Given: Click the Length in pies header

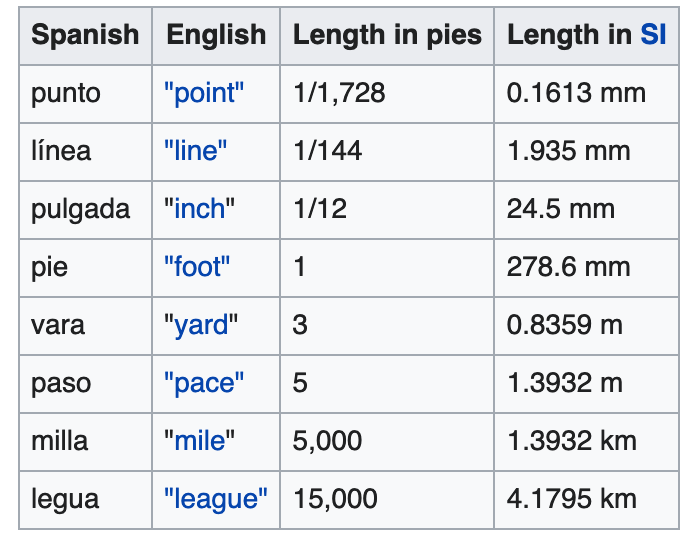Looking at the screenshot, I should tap(387, 36).
